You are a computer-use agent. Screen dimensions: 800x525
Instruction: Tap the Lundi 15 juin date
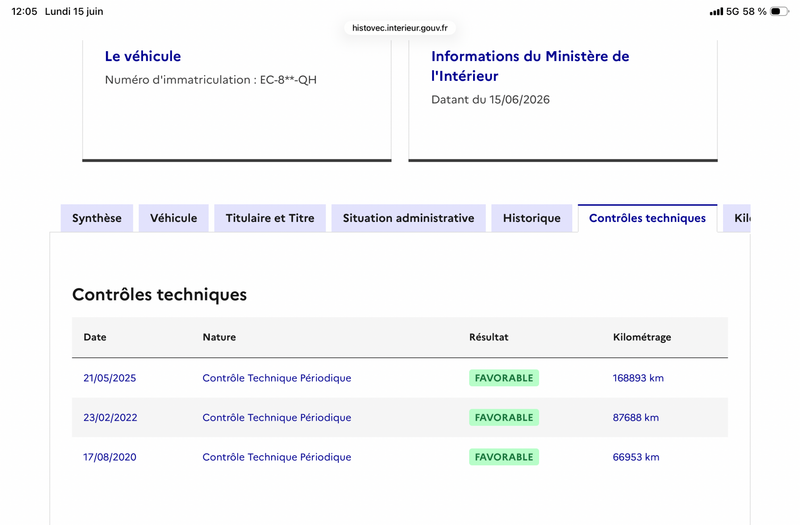point(74,11)
